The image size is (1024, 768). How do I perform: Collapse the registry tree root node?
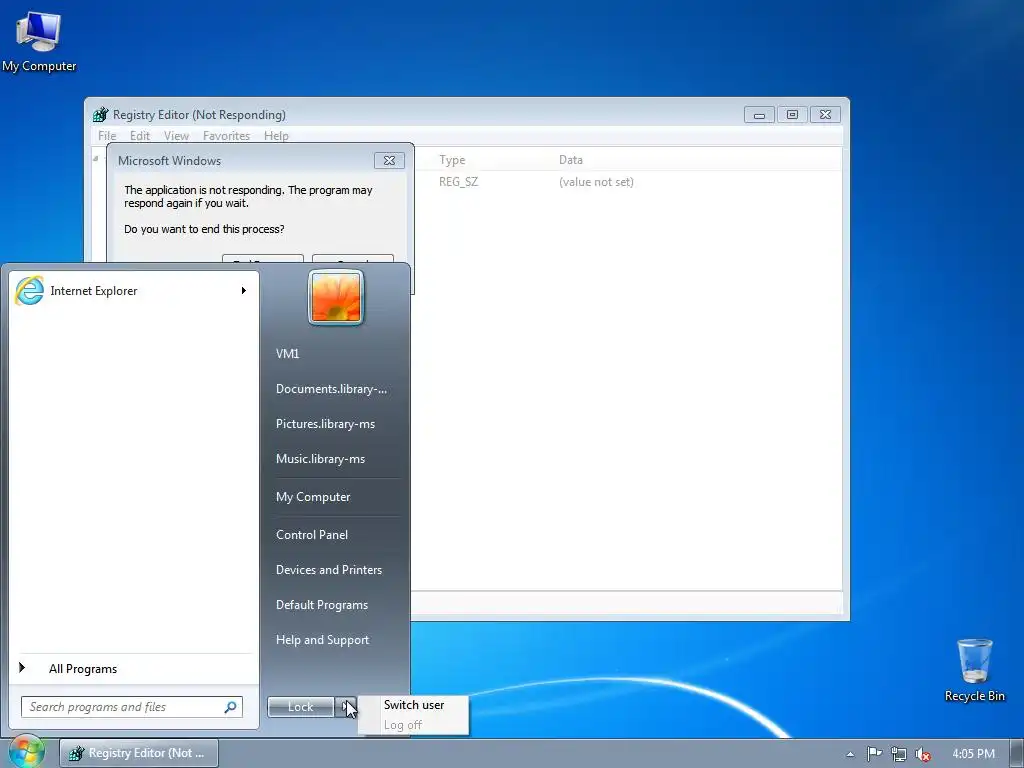pyautogui.click(x=95, y=158)
